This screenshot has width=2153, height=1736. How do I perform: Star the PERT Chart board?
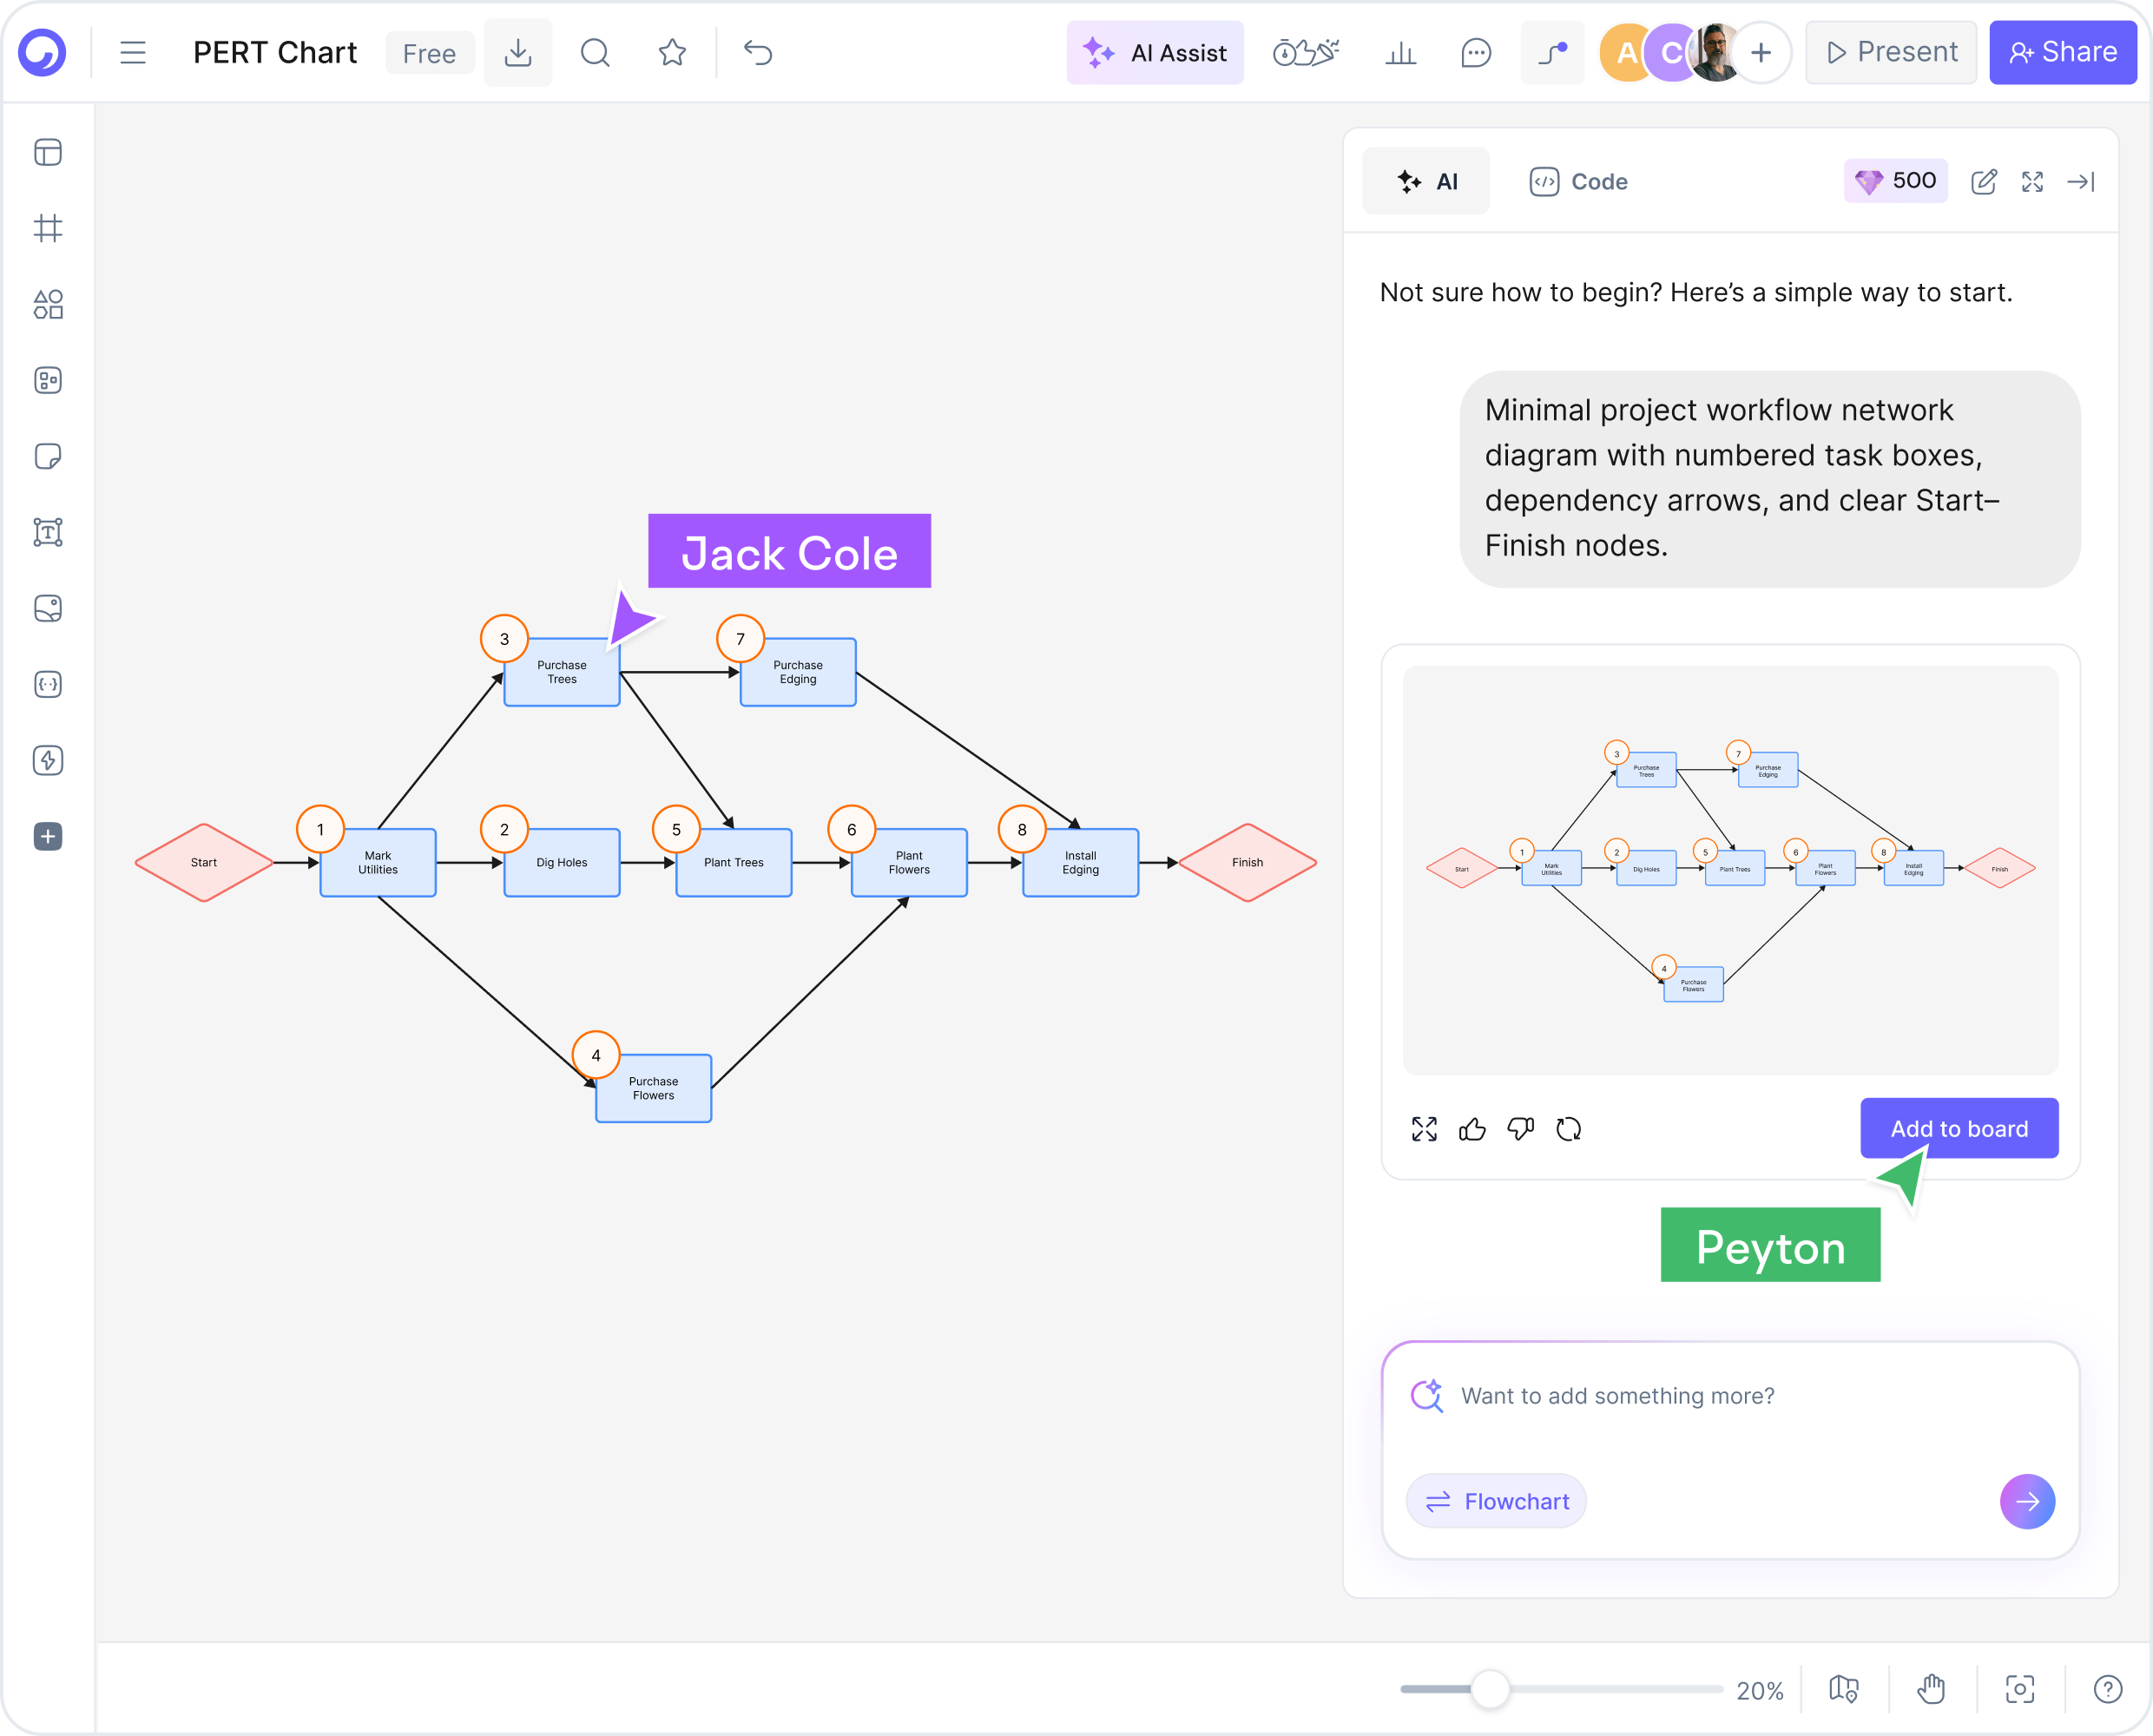tap(672, 53)
